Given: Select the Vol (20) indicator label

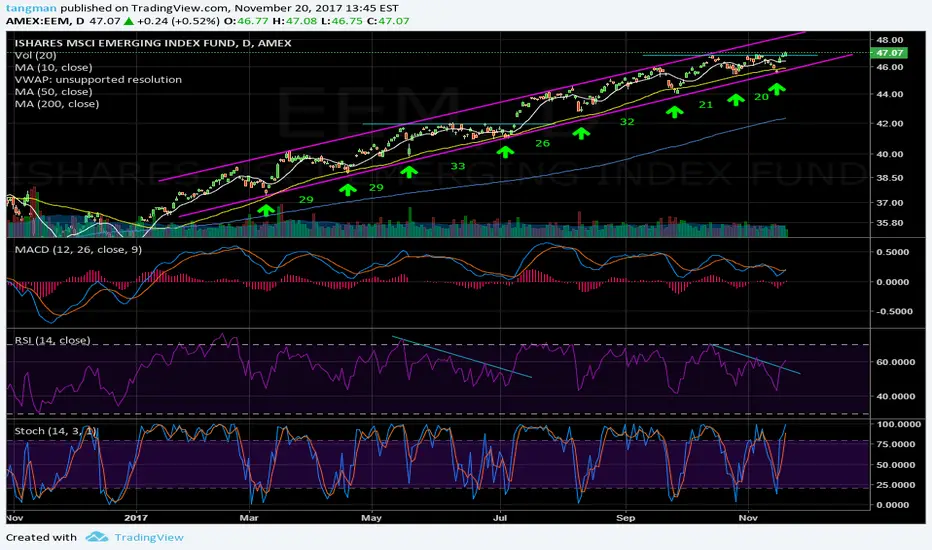Looking at the screenshot, I should tap(36, 55).
